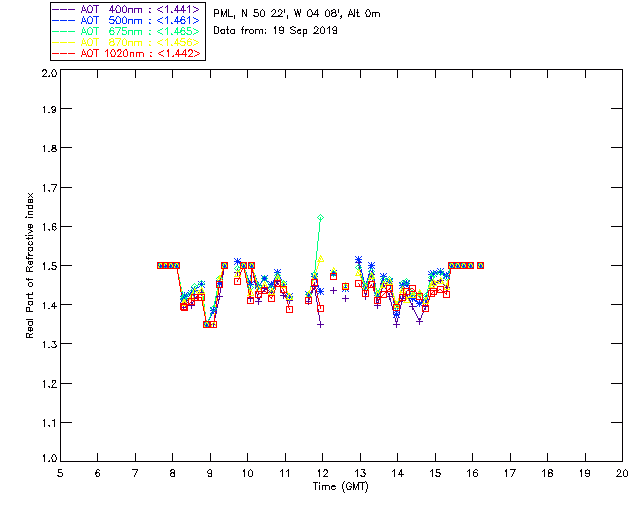Viewport: 640px width, 512px height.
Task: Click the x-axis tick label 14
Action: tap(398, 473)
